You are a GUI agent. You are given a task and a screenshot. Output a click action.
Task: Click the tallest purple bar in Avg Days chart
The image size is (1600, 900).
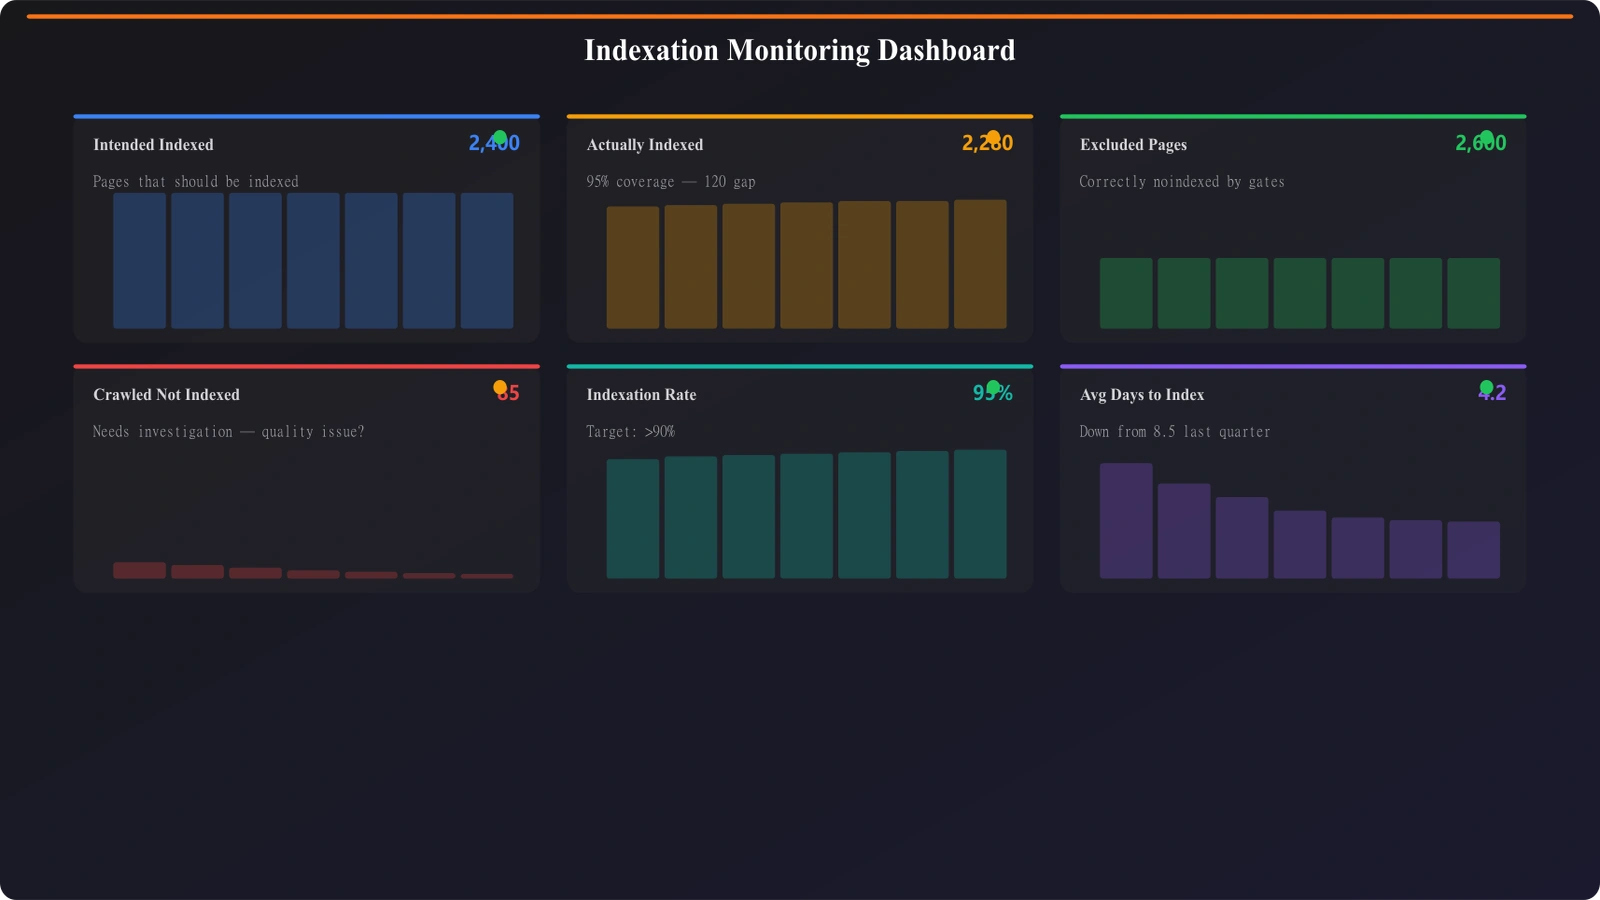pyautogui.click(x=1126, y=520)
